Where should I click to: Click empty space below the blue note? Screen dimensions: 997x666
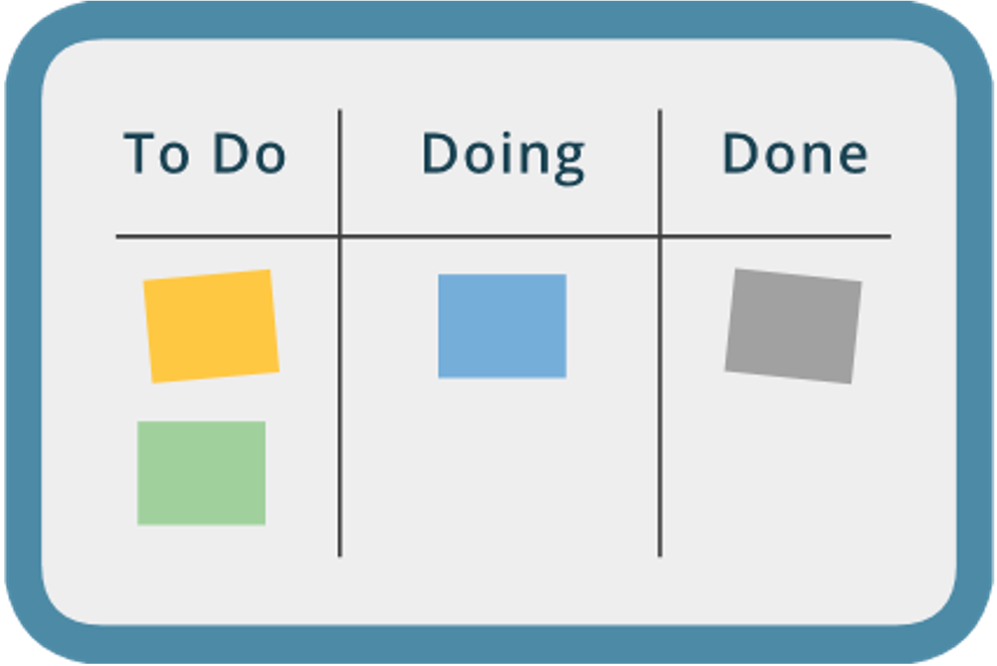(502, 471)
